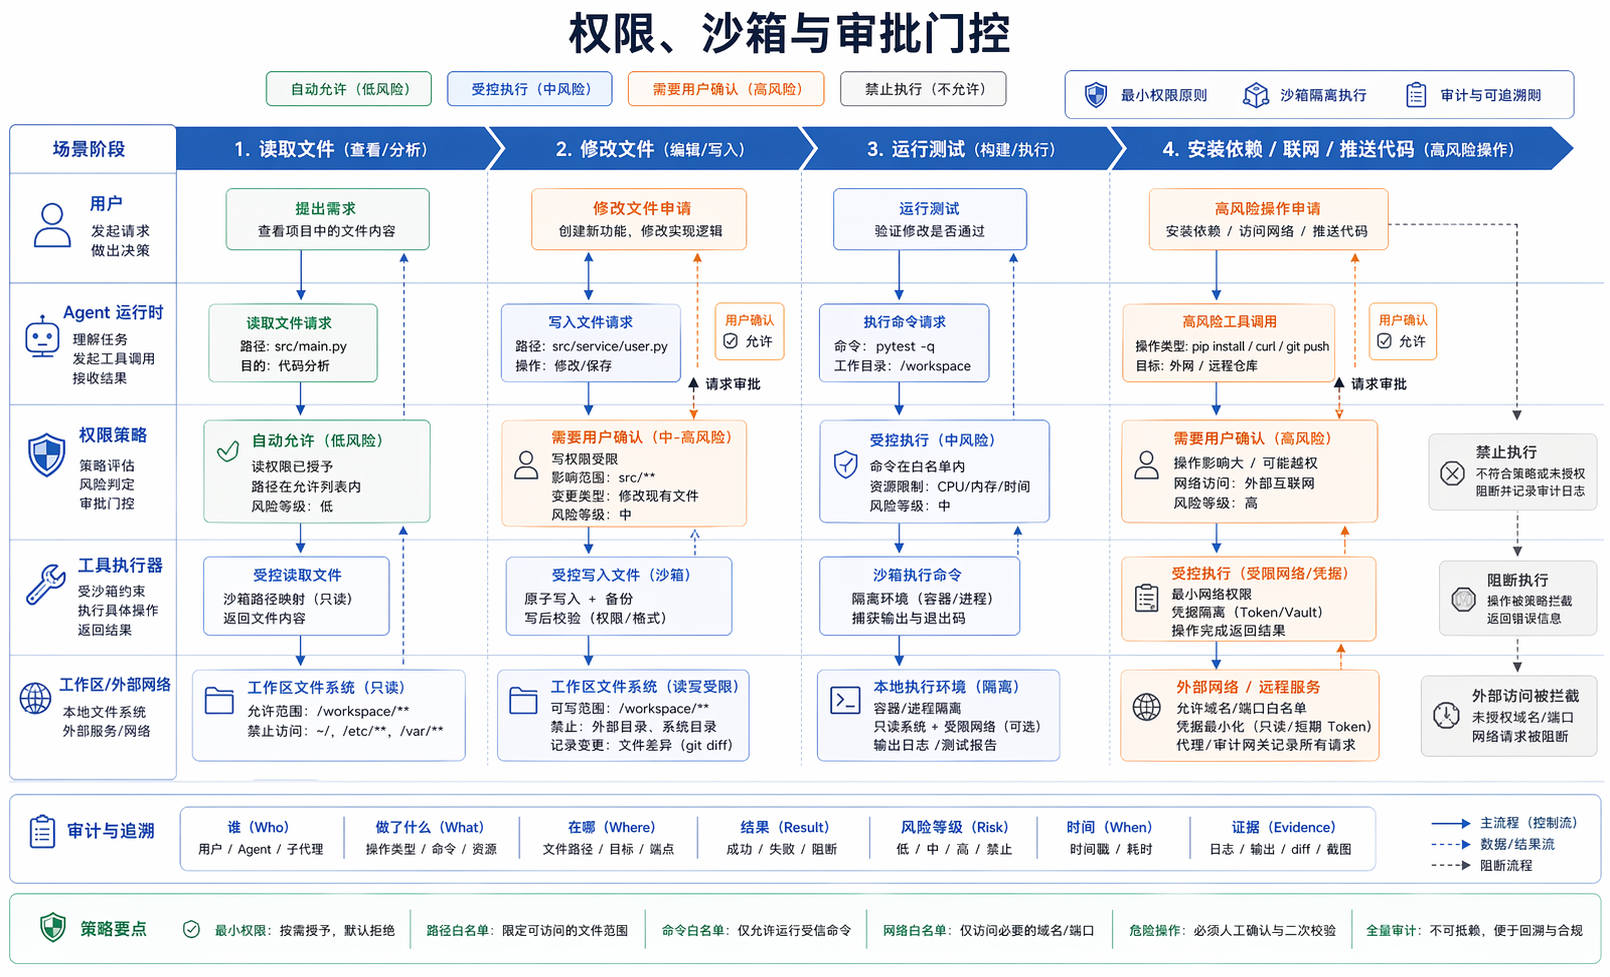Click the blue 受控执行（中风险）legend swatch

coord(530,89)
